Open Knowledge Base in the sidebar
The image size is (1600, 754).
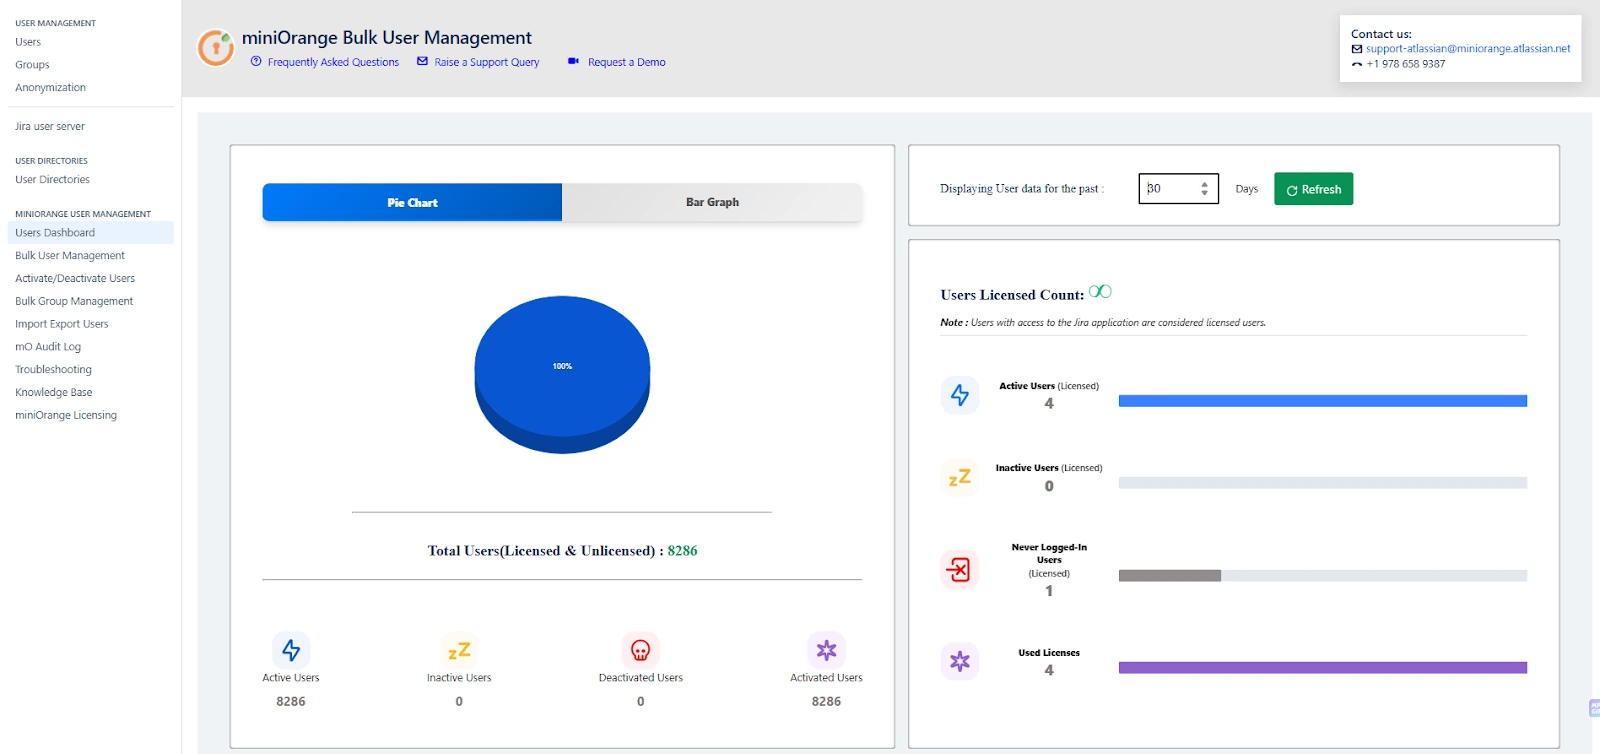pyautogui.click(x=54, y=393)
